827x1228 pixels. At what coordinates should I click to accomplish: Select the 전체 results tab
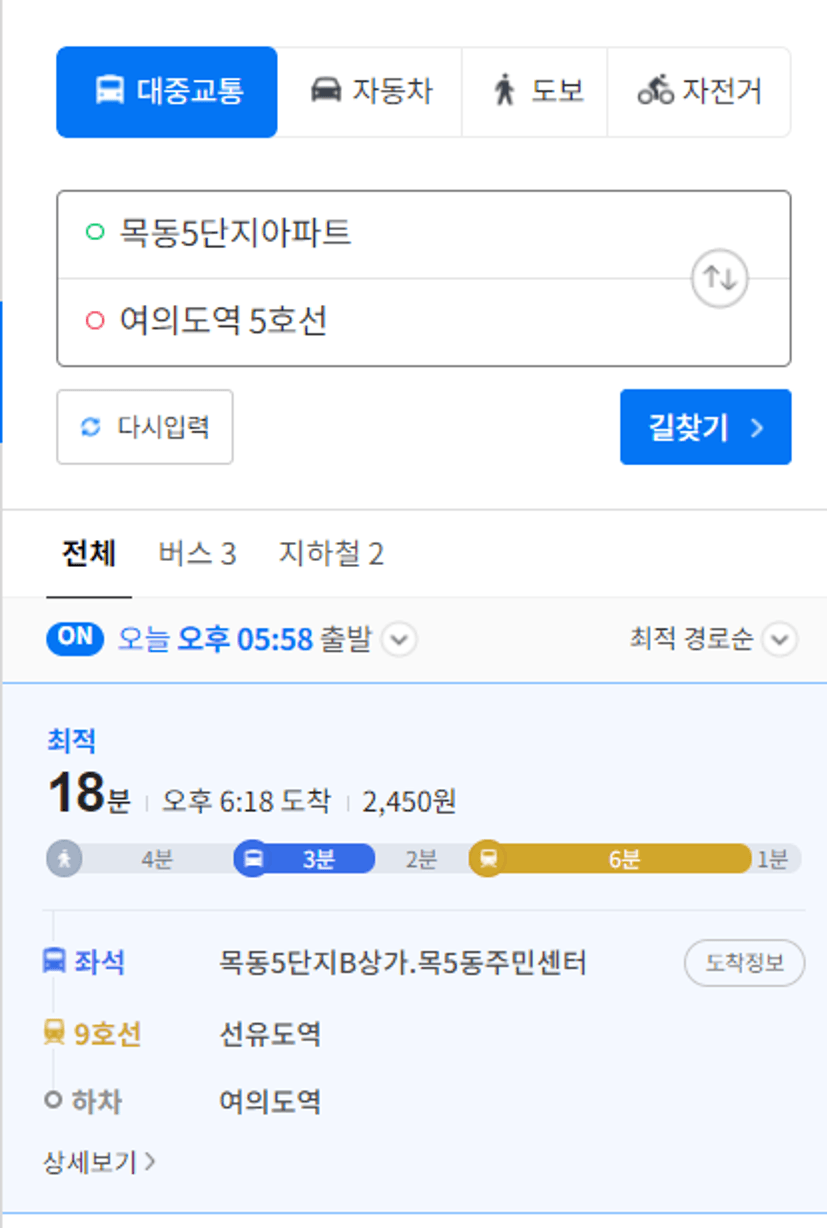pyautogui.click(x=89, y=554)
